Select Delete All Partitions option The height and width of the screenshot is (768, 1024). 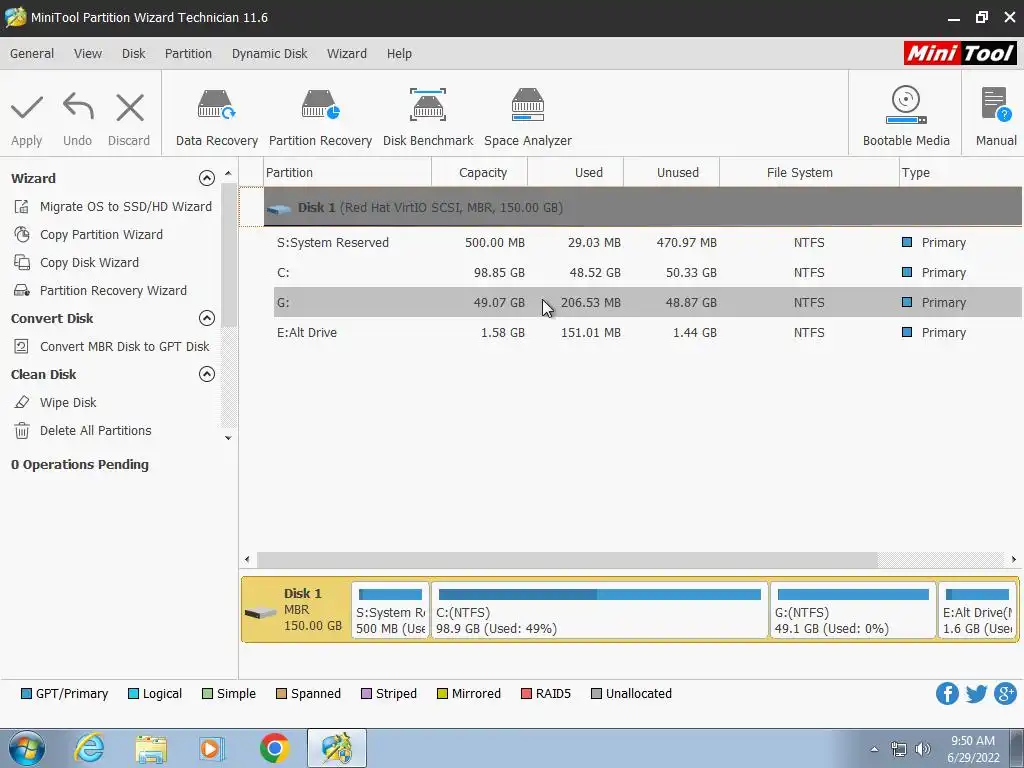(95, 430)
